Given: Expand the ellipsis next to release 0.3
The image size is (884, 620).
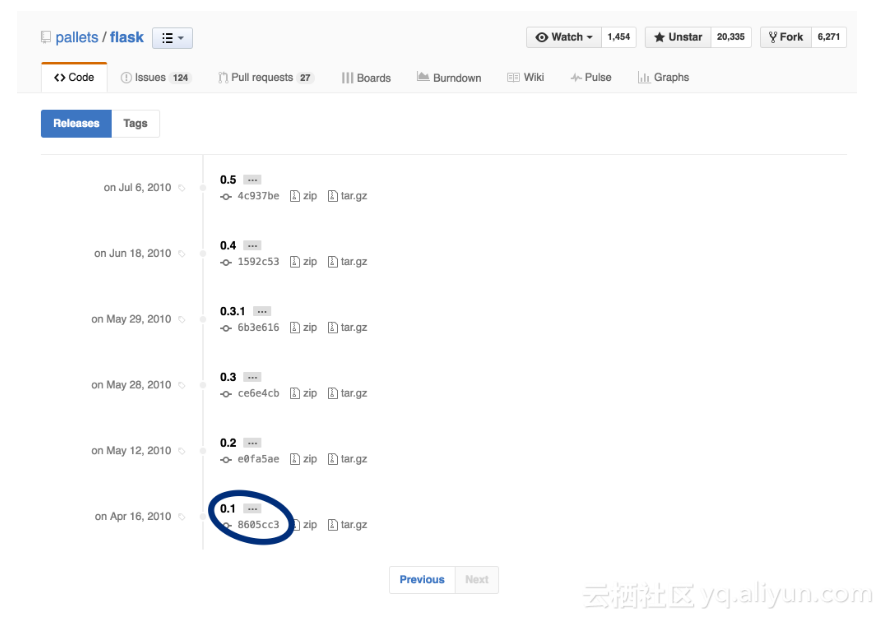Looking at the screenshot, I should click(252, 377).
